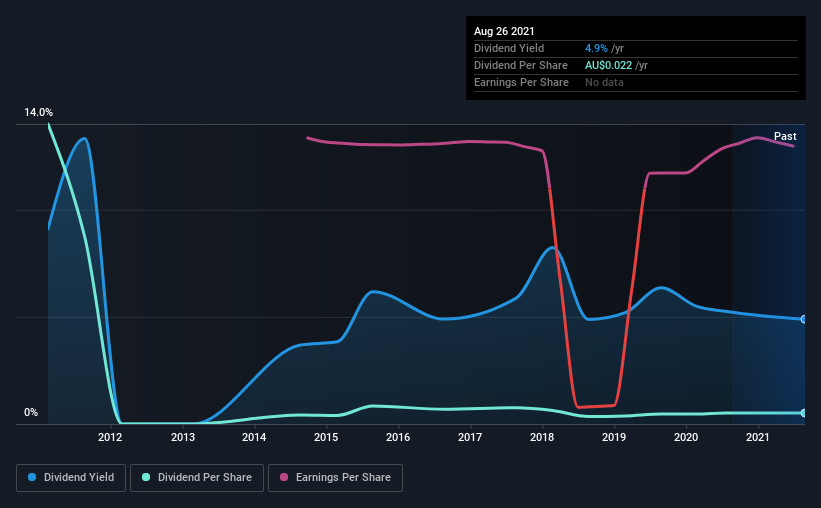Click the teal Dividend Per Share endpoint marker
The image size is (821, 508).
tap(804, 413)
